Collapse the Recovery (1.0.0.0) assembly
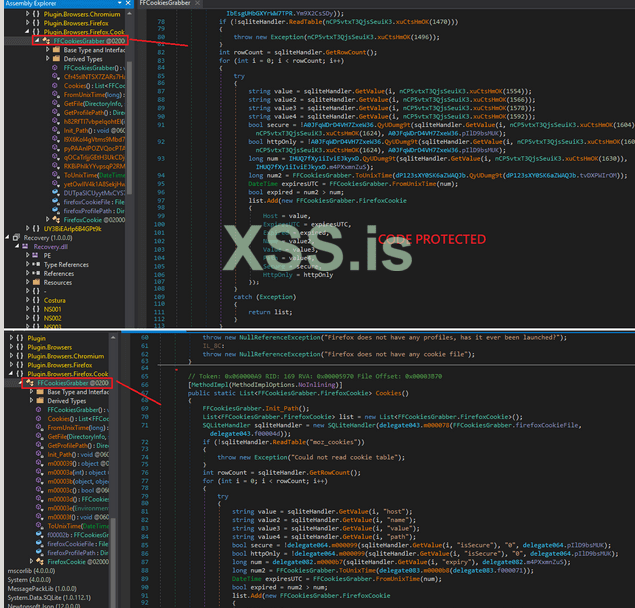The width and height of the screenshot is (635, 608). coord(7,238)
